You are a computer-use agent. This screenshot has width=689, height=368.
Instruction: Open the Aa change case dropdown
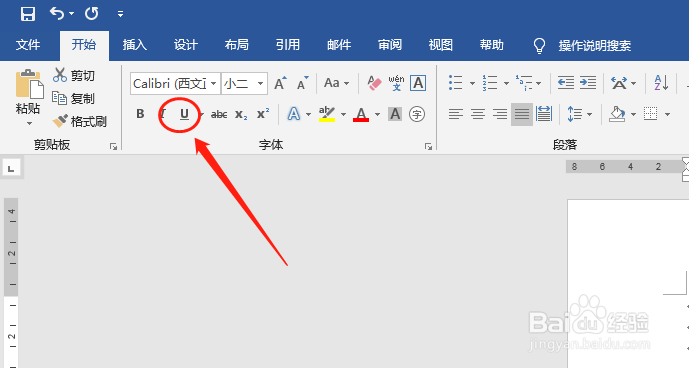(x=336, y=83)
